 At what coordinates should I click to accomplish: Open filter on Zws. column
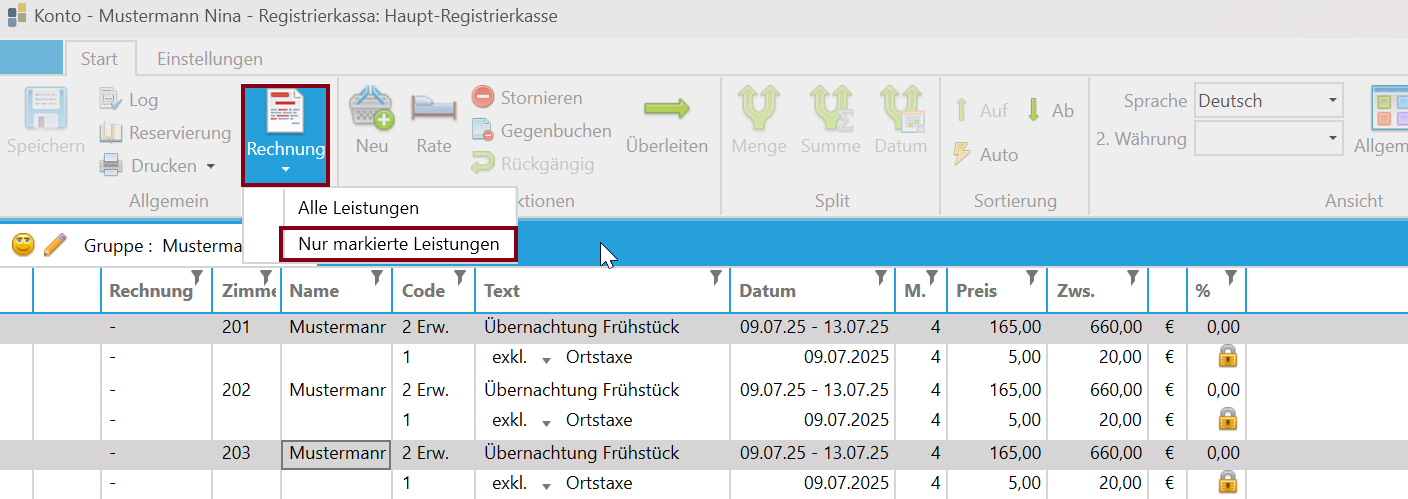click(x=1133, y=277)
